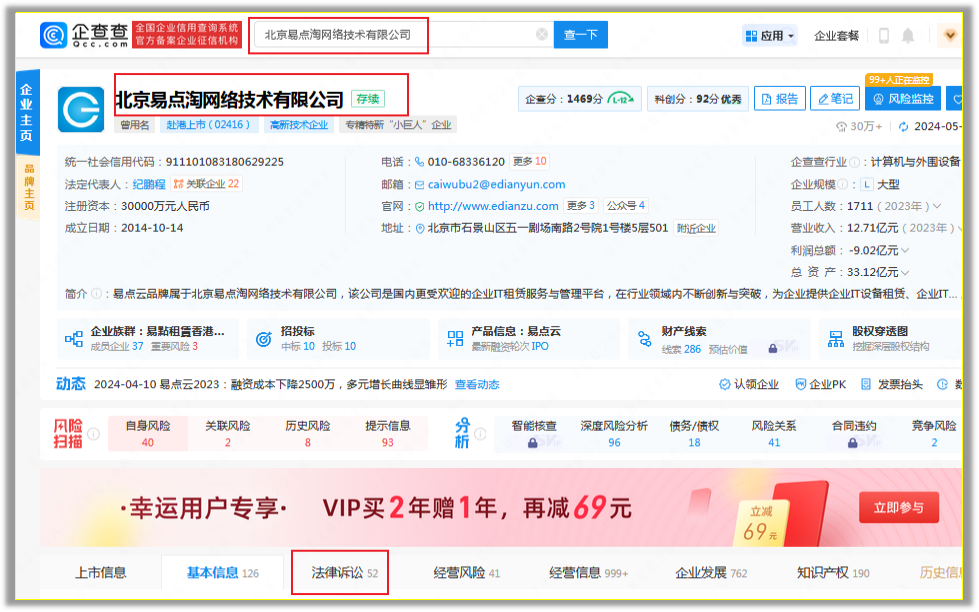Expand 员工人数 year dropdown
The image size is (979, 612).
point(937,206)
